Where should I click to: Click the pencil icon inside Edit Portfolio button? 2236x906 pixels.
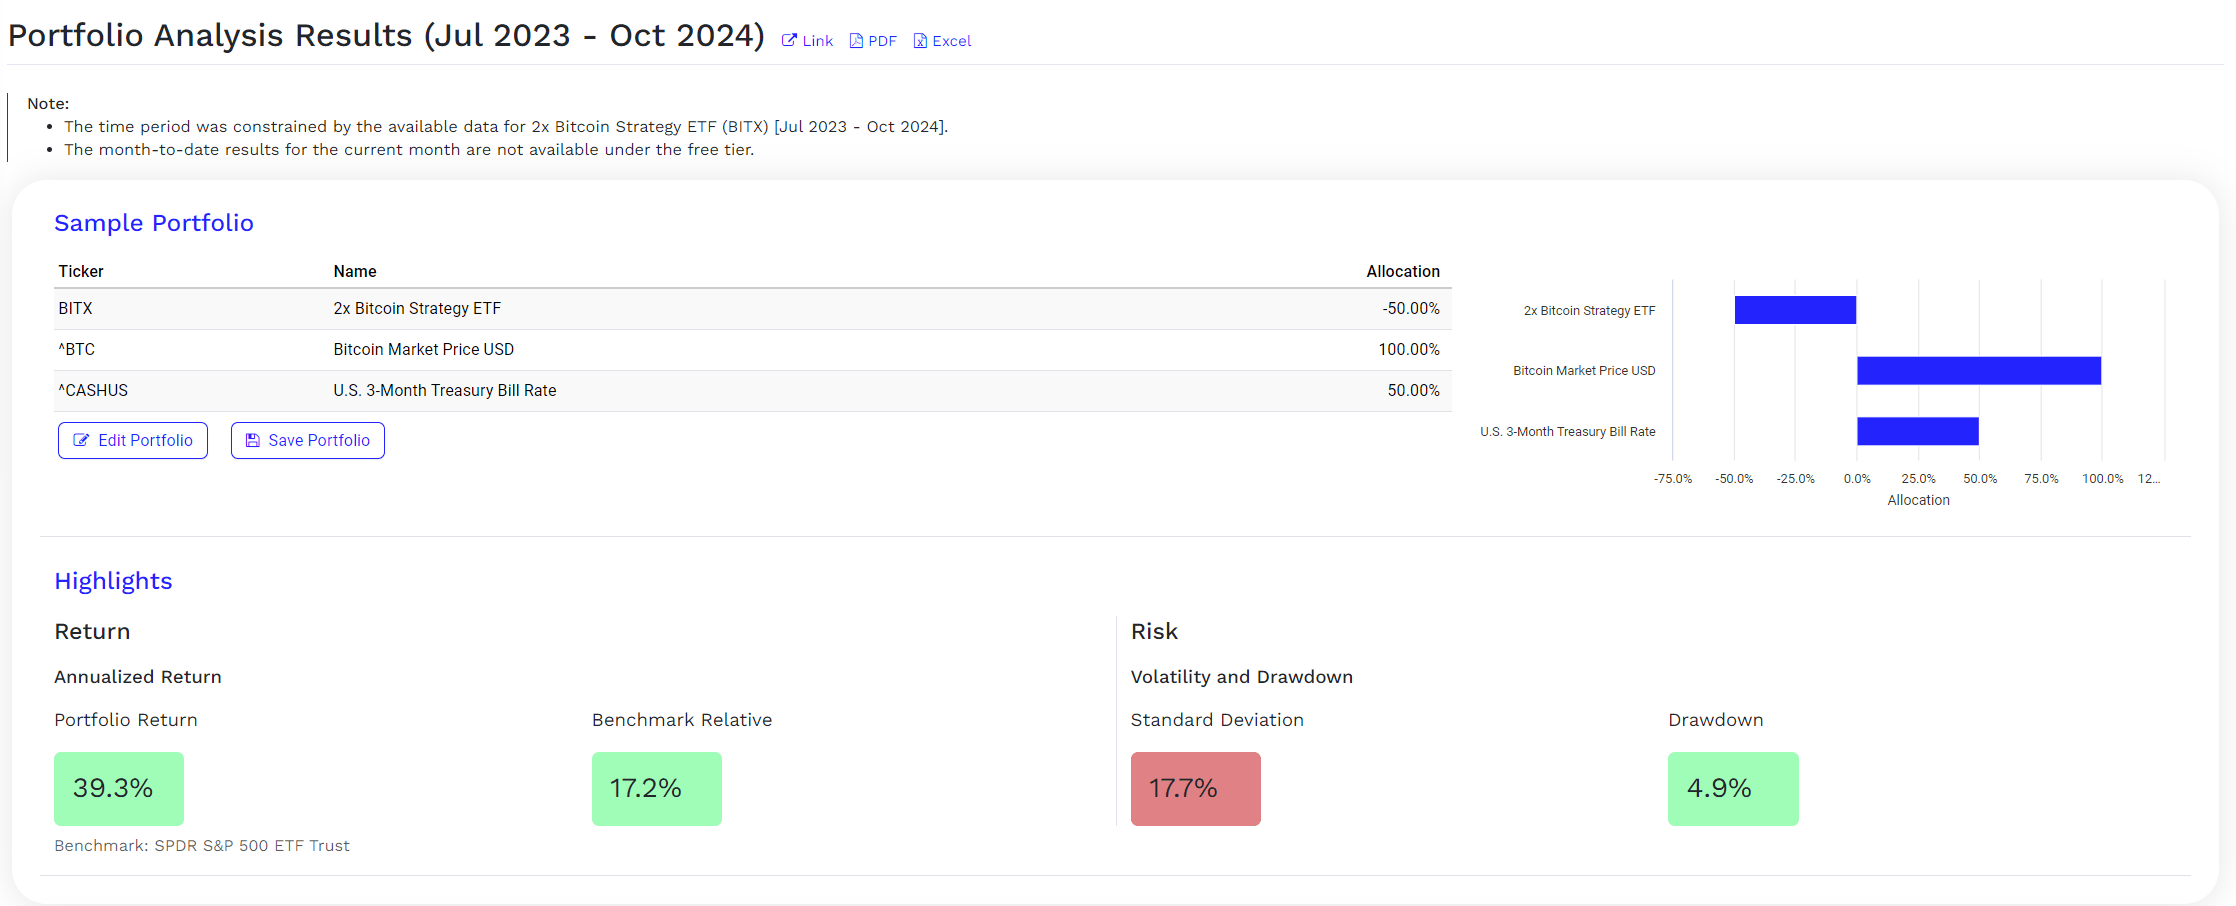pos(83,440)
